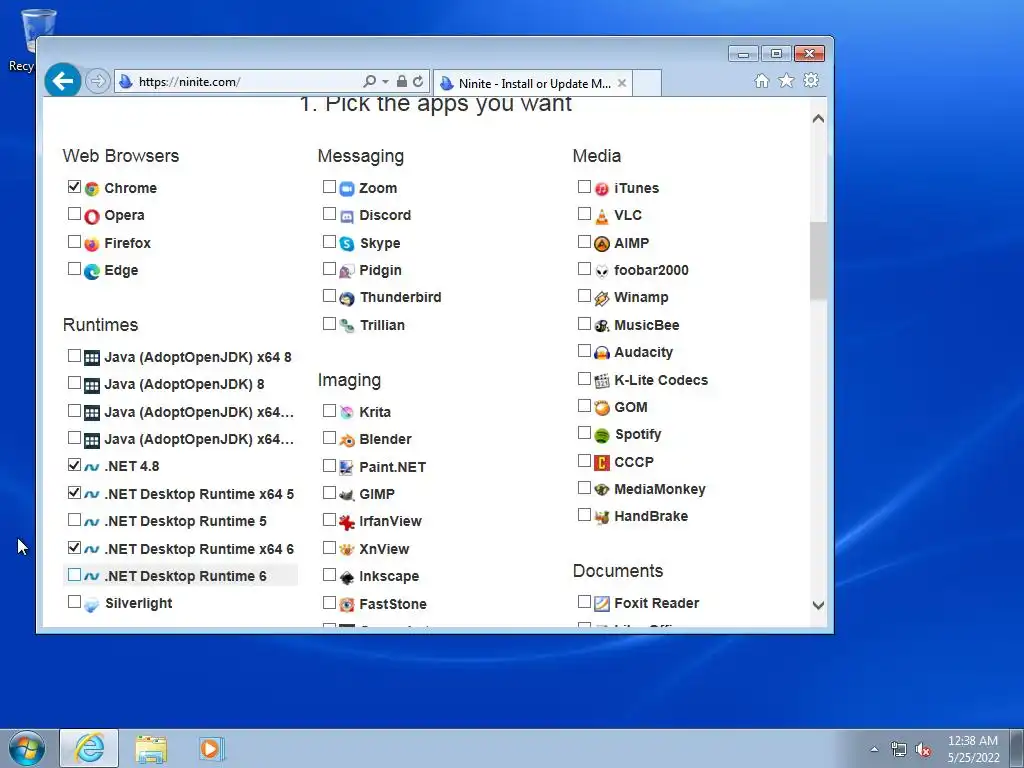Check the K-Lite Codecs checkbox
The height and width of the screenshot is (768, 1024).
tap(584, 379)
